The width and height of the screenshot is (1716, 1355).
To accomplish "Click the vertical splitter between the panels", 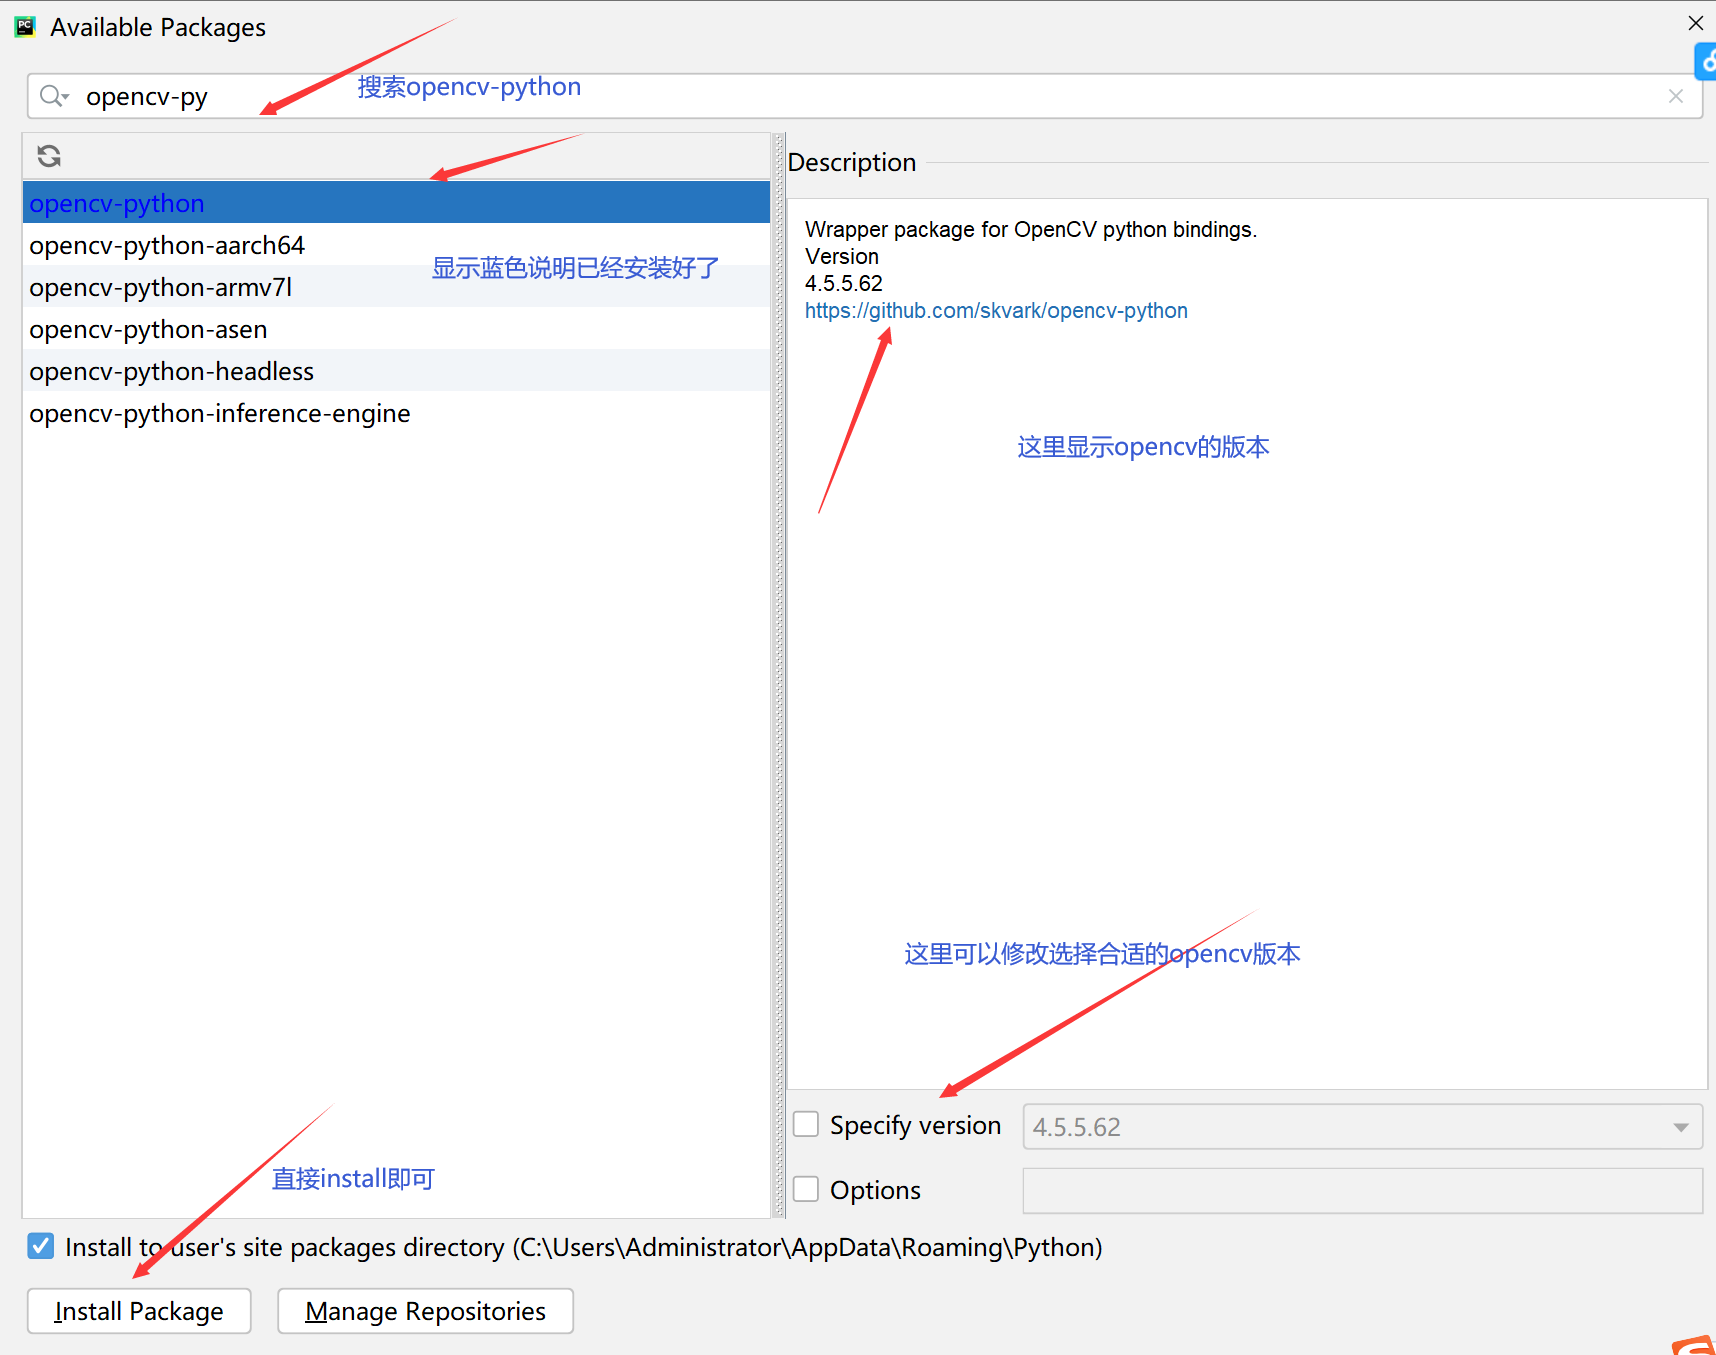I will (779, 675).
